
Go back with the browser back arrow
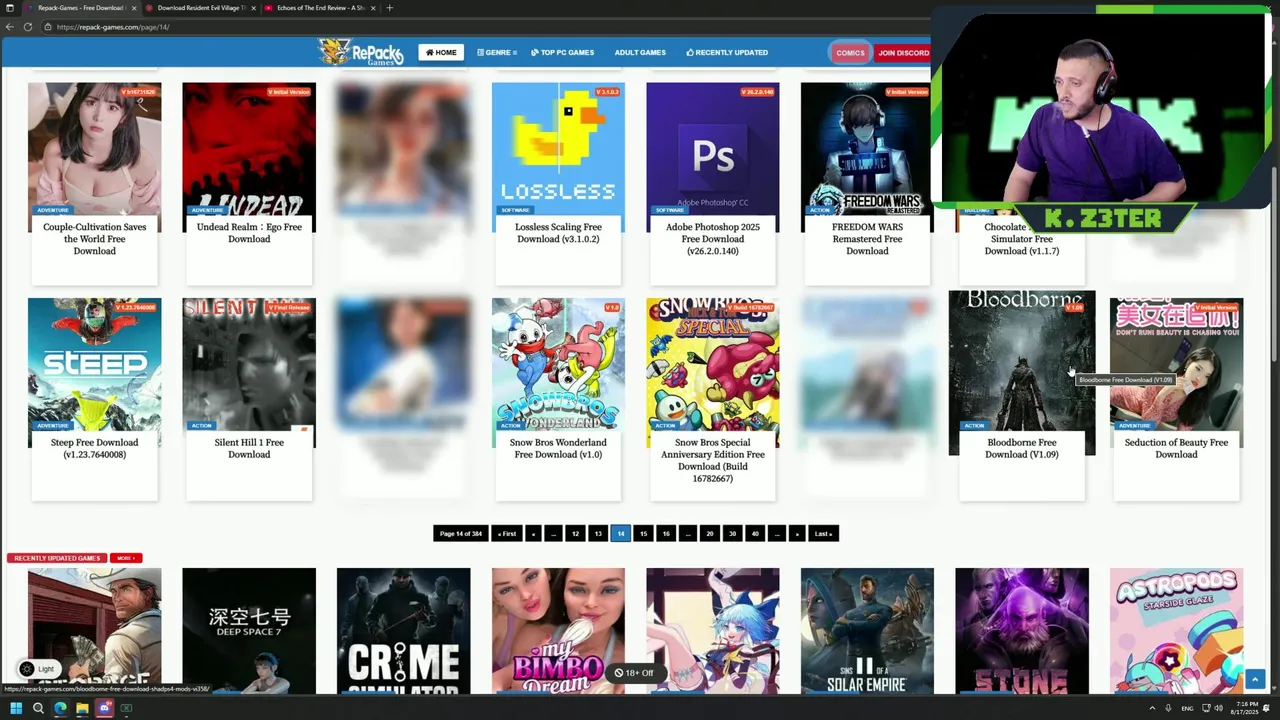click(10, 27)
